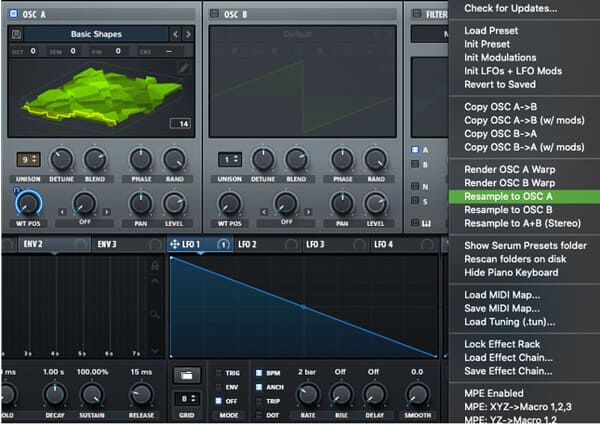Viewport: 600px width, 424px height.
Task: Choose Hide Piano Keyboard entry
Action: (524, 272)
